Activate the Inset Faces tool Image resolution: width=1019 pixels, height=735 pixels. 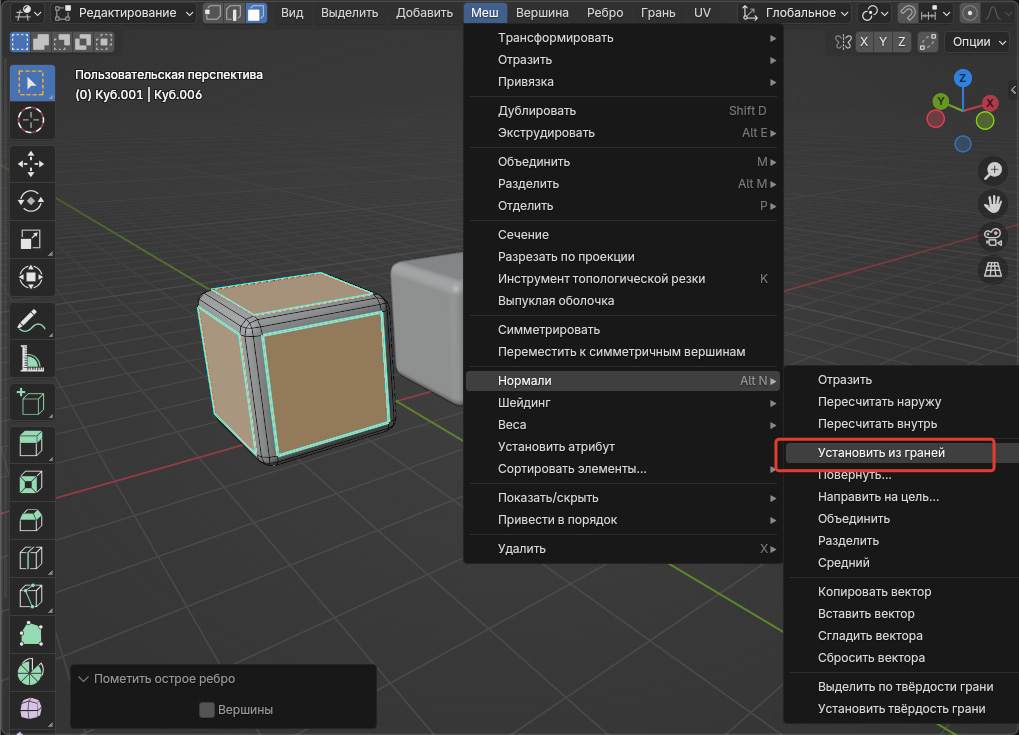(x=31, y=482)
